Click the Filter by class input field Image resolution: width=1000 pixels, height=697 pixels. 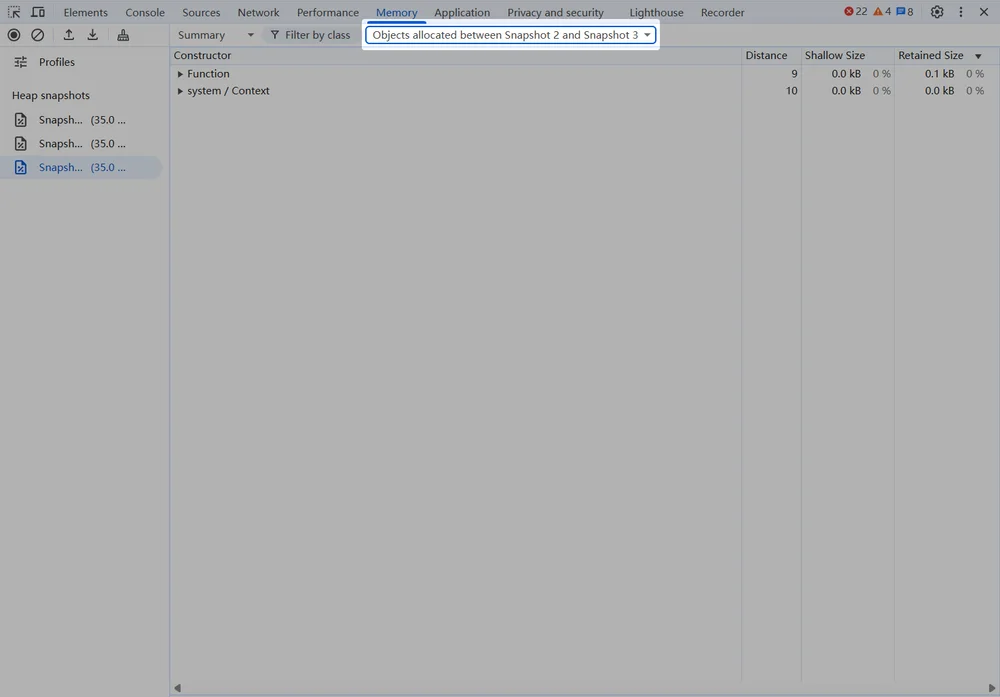(311, 35)
